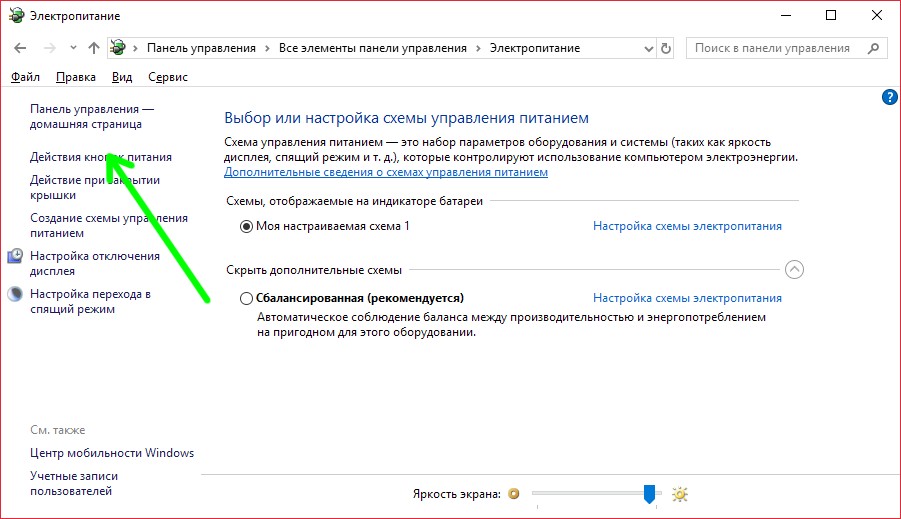Open the Правка menu

76,77
